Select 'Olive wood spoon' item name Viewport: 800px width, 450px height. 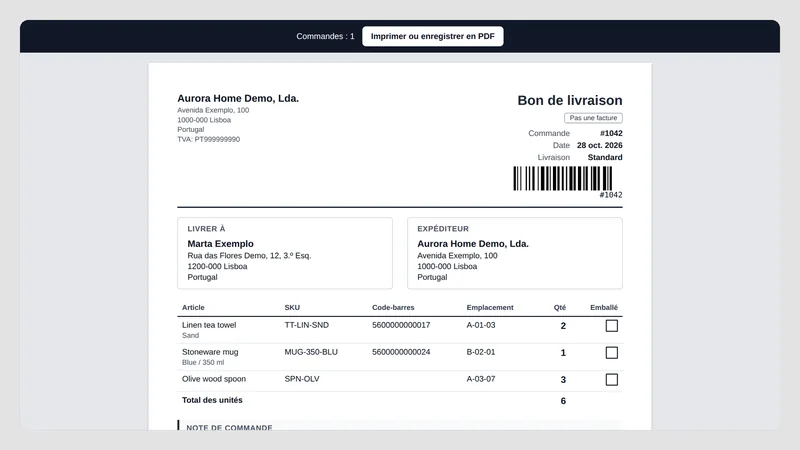click(214, 379)
